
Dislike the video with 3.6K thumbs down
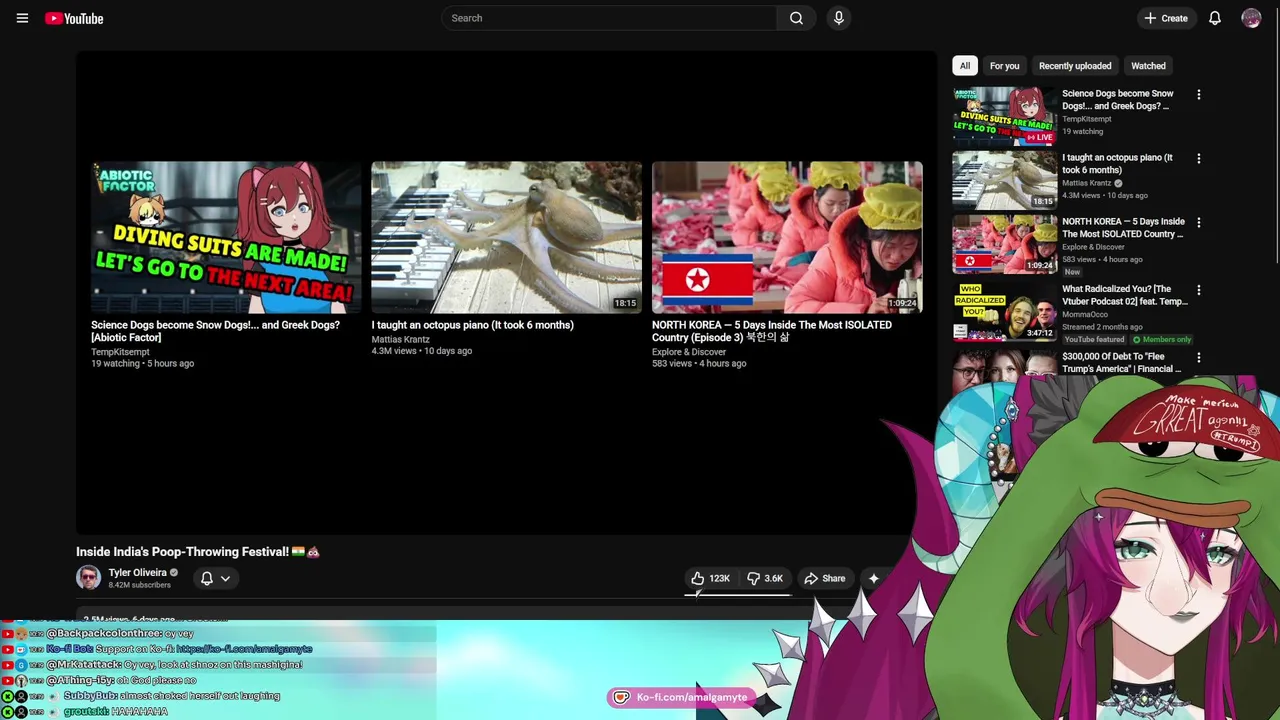[766, 578]
